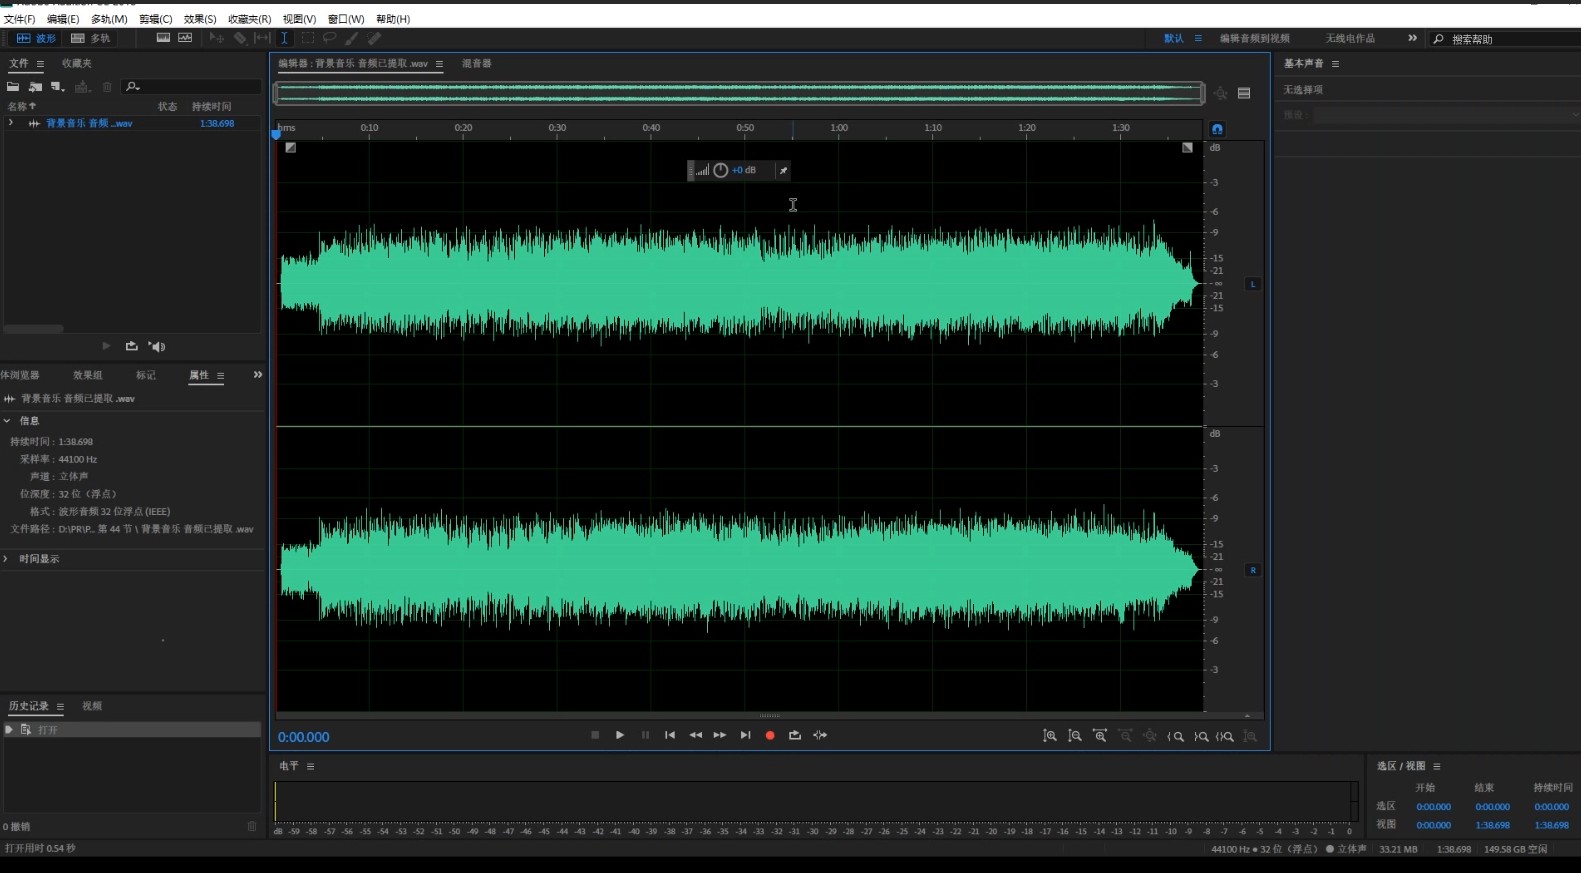Sort files by the 持续时间 column

211,106
